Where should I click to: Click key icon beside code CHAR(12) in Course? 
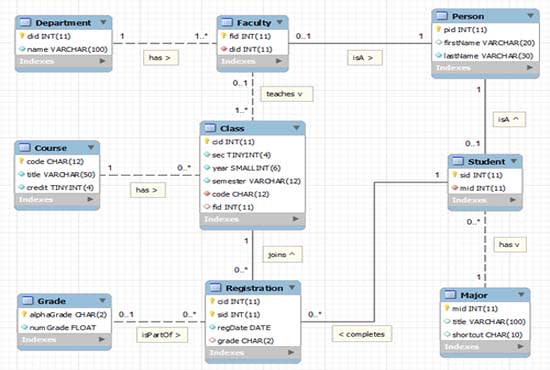(21, 161)
